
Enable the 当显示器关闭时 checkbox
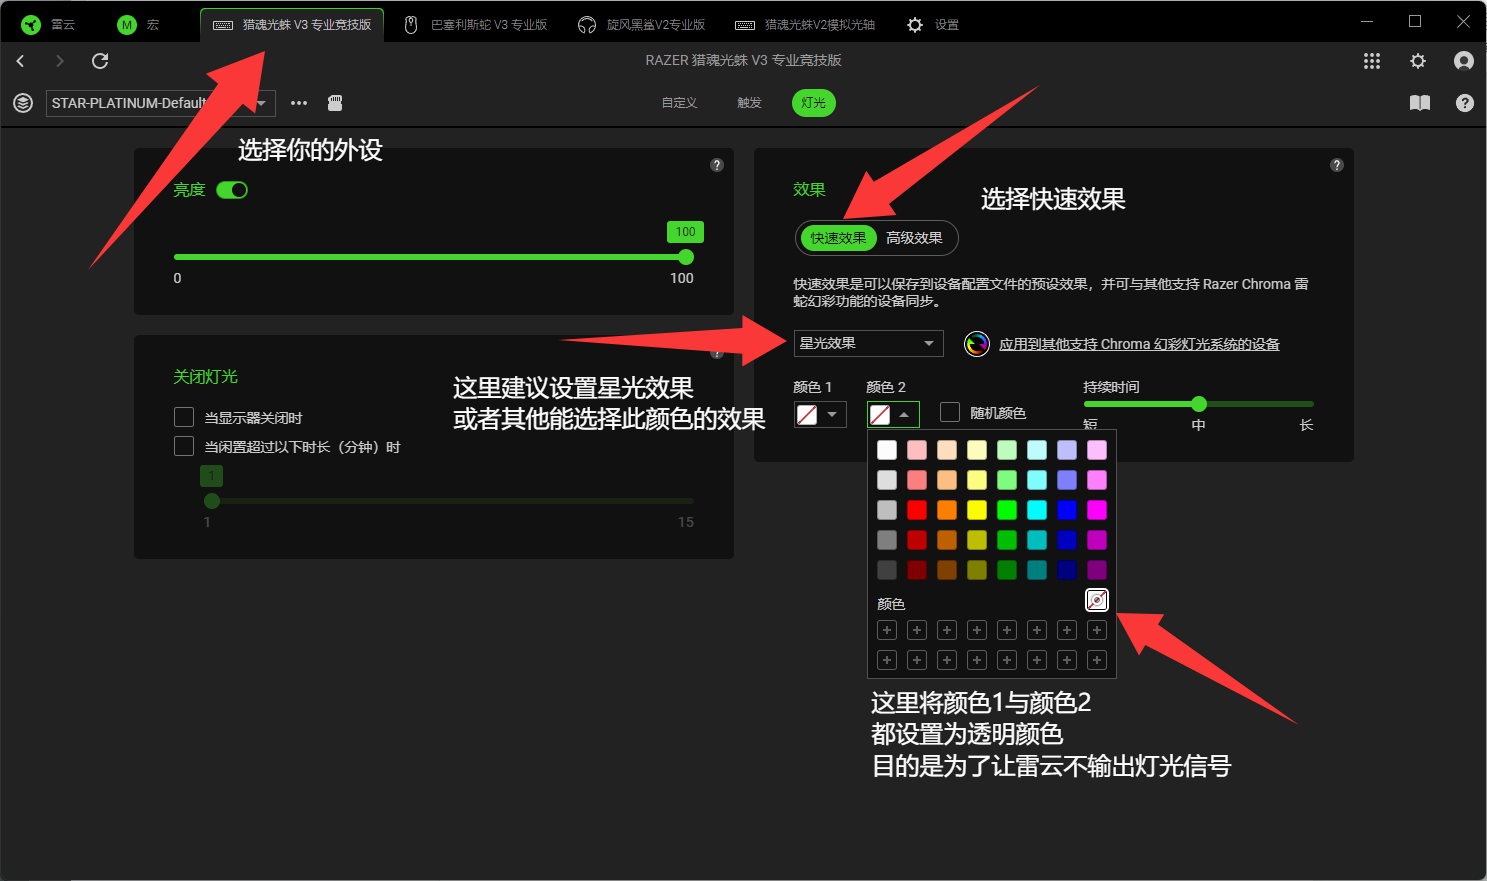[x=184, y=417]
